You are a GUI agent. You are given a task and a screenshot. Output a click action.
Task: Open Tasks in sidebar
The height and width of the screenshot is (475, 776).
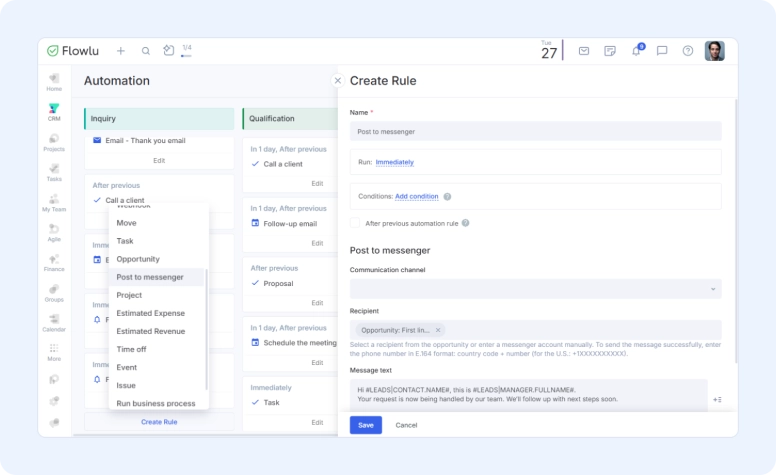click(54, 173)
